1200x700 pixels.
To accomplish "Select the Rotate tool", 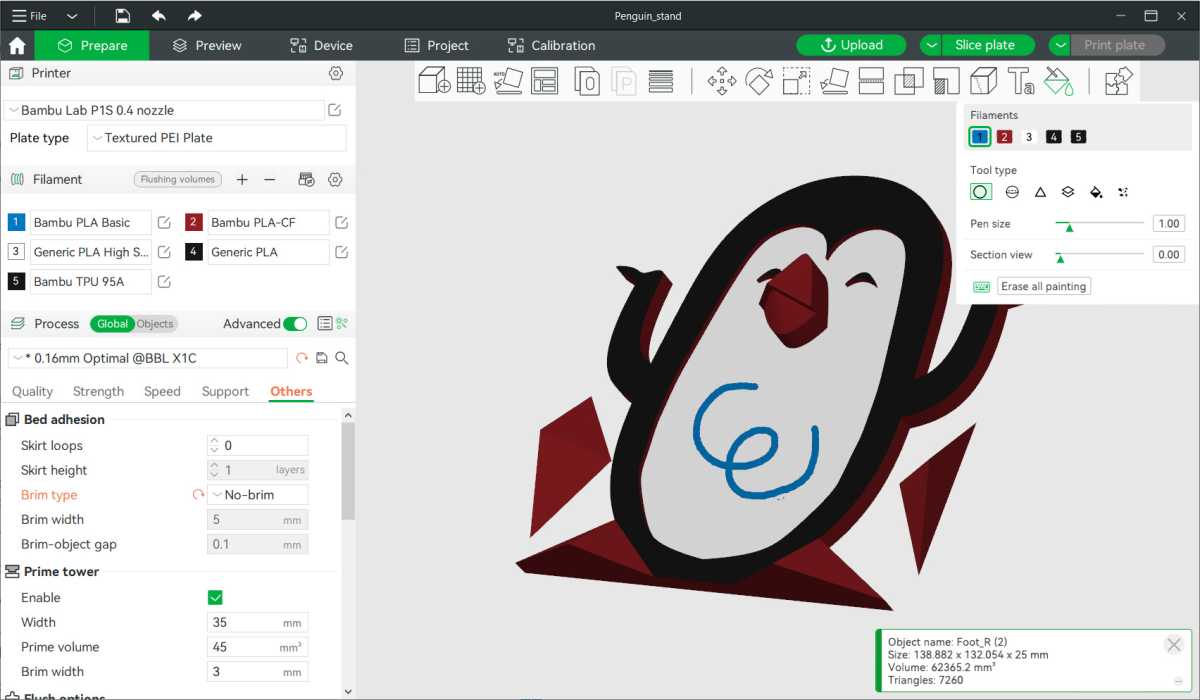I will [x=759, y=81].
